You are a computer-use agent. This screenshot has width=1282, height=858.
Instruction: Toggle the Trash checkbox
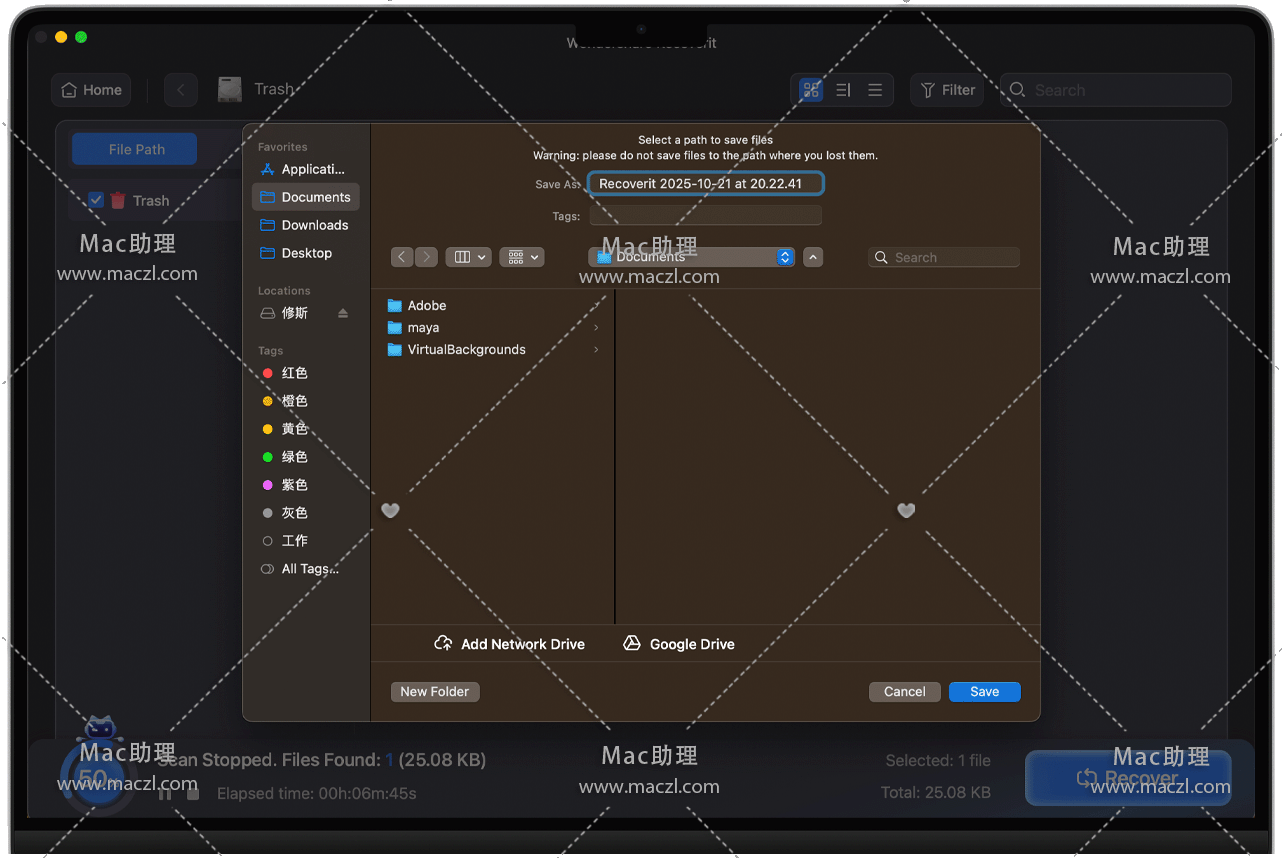(96, 200)
